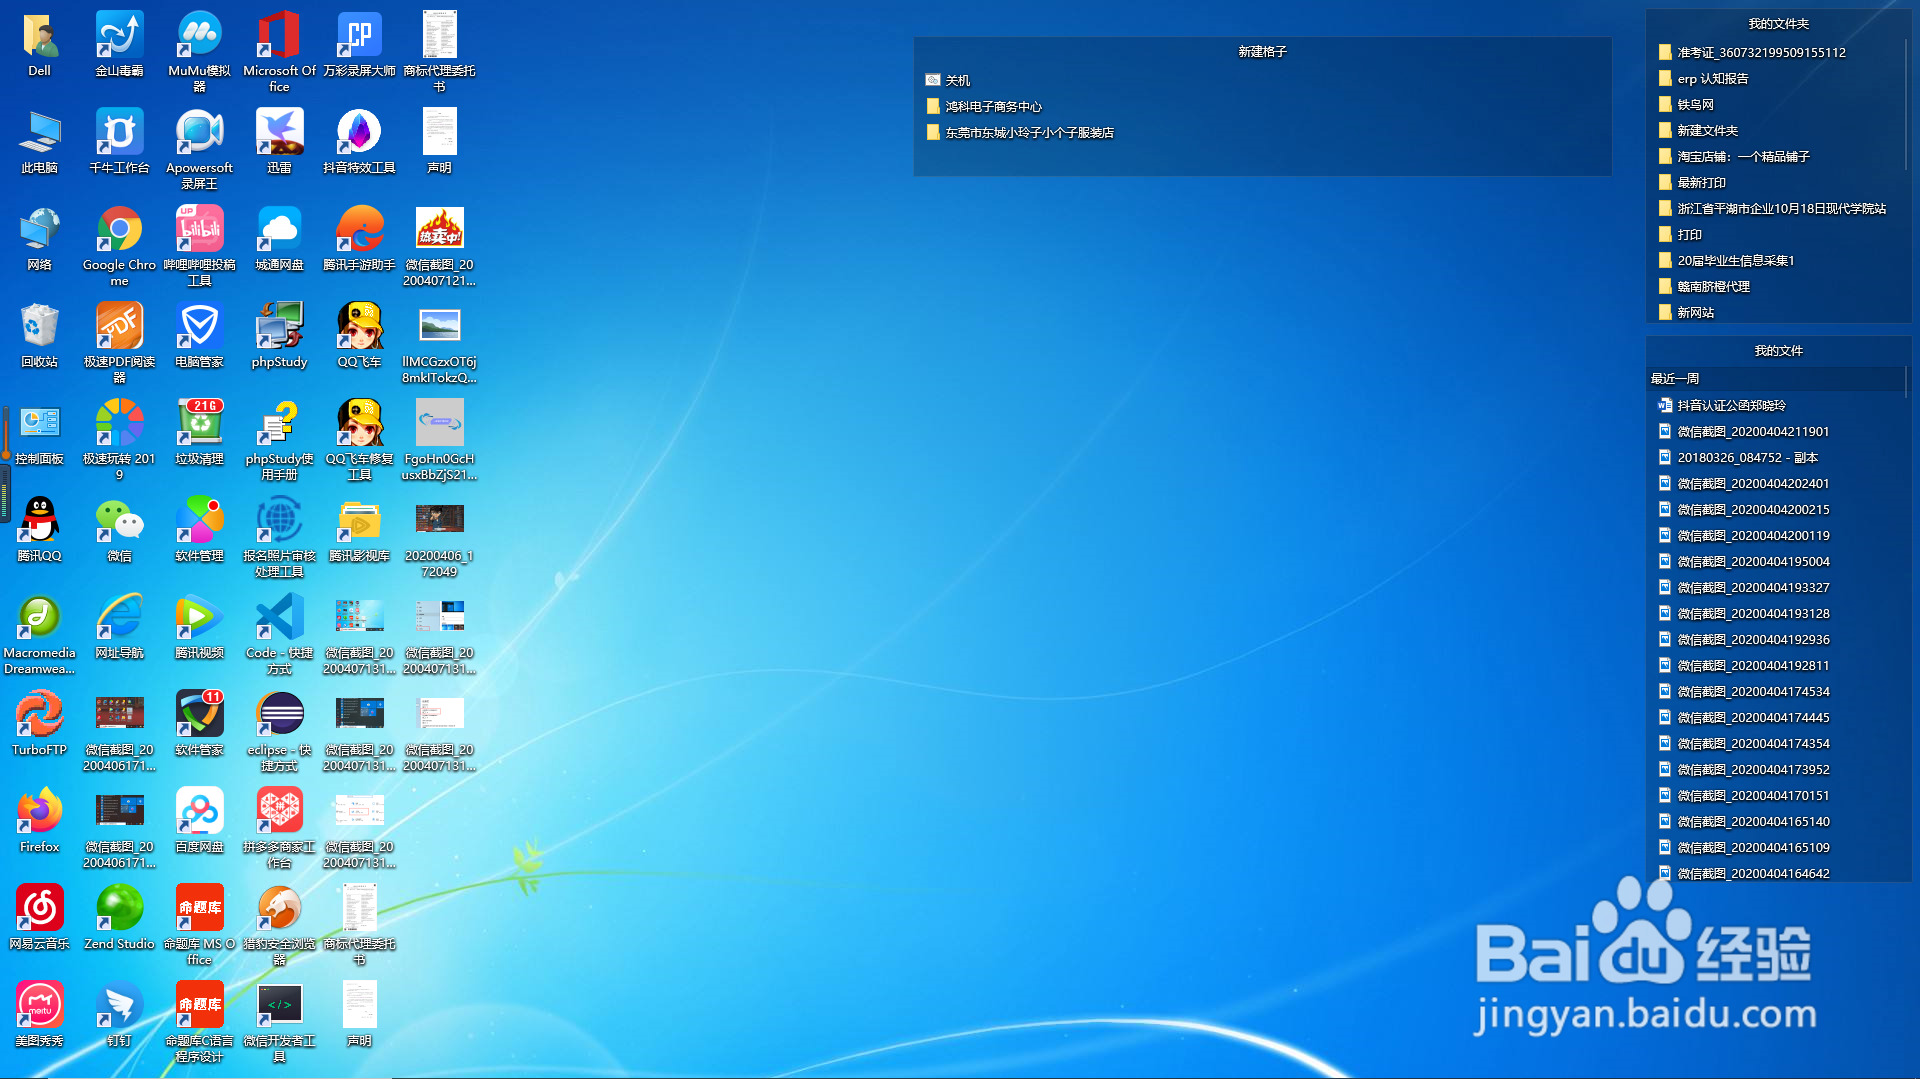The height and width of the screenshot is (1079, 1920).
Task: Open Zend Studio icon
Action: [x=119, y=909]
